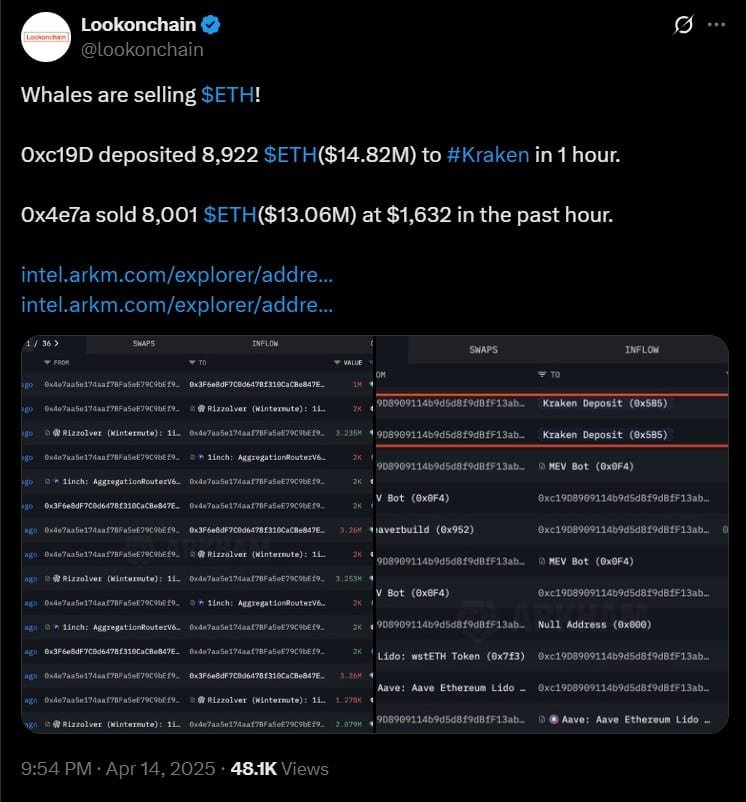Image resolution: width=746 pixels, height=802 pixels.
Task: Open the @lookonchain handle
Action: [141, 50]
